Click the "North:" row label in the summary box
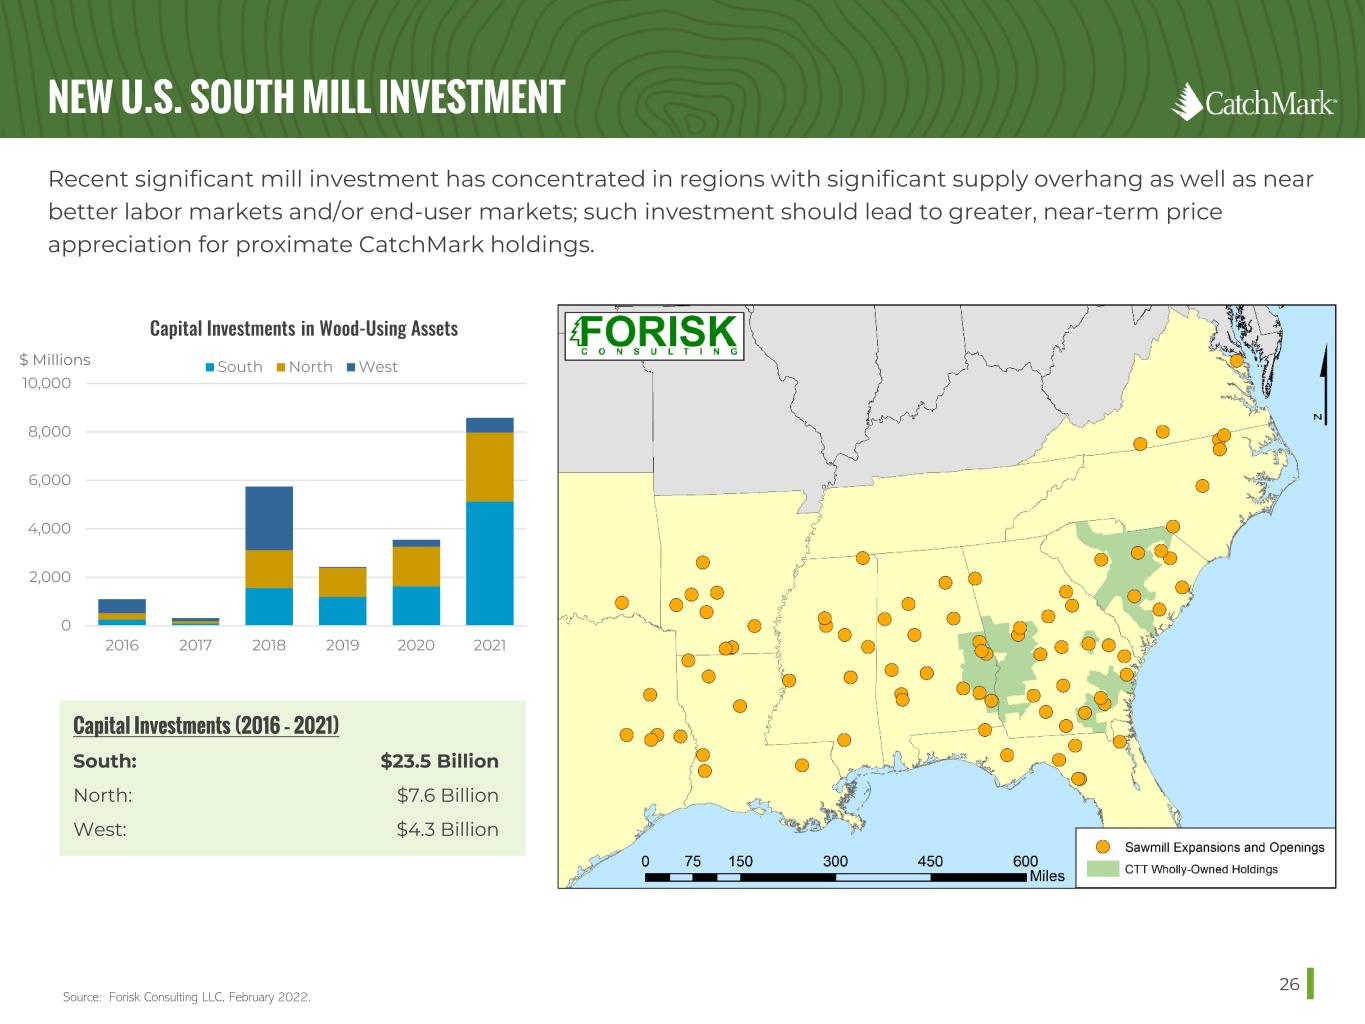 (103, 795)
